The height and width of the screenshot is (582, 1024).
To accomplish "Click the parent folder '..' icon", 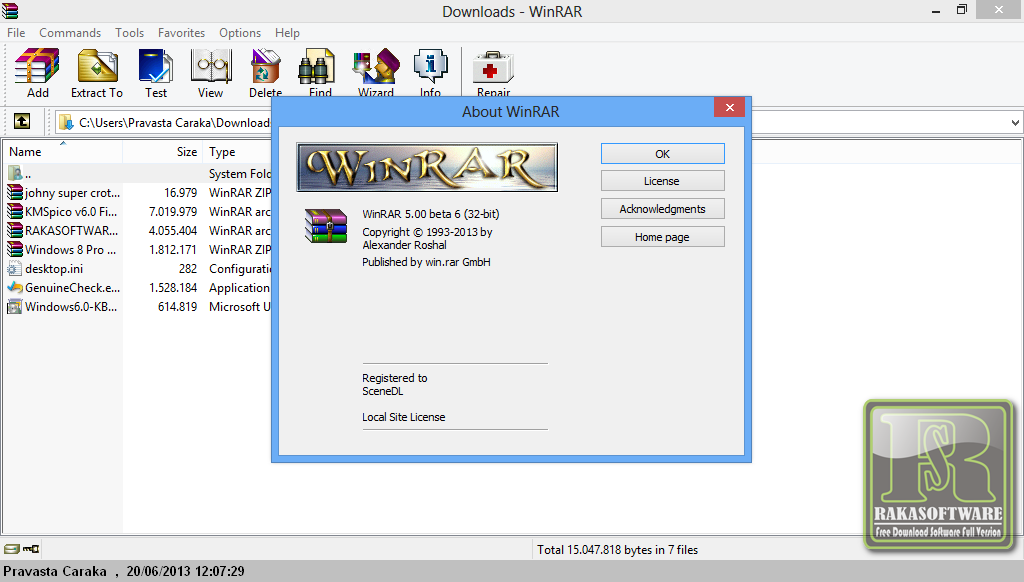I will [15, 173].
